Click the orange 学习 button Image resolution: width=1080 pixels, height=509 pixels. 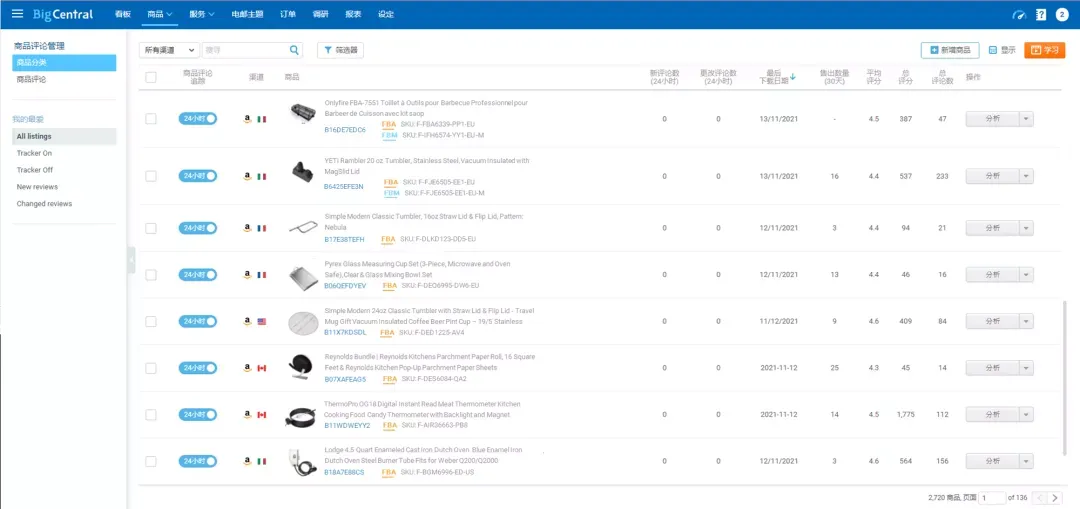pos(1045,50)
